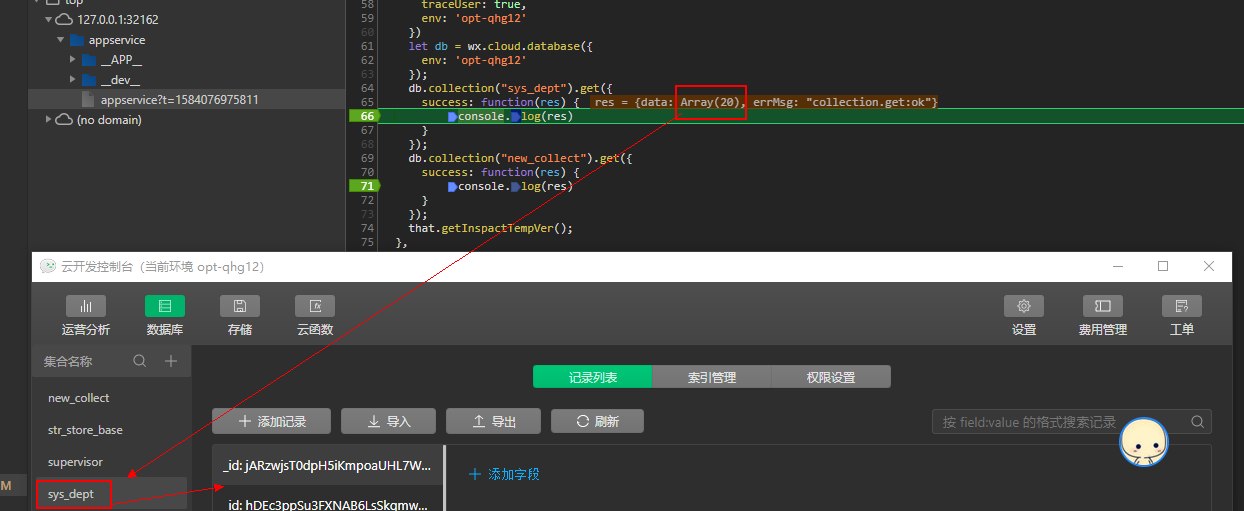The width and height of the screenshot is (1244, 511).
Task: Click cloud console window logo icon
Action: pos(48,266)
